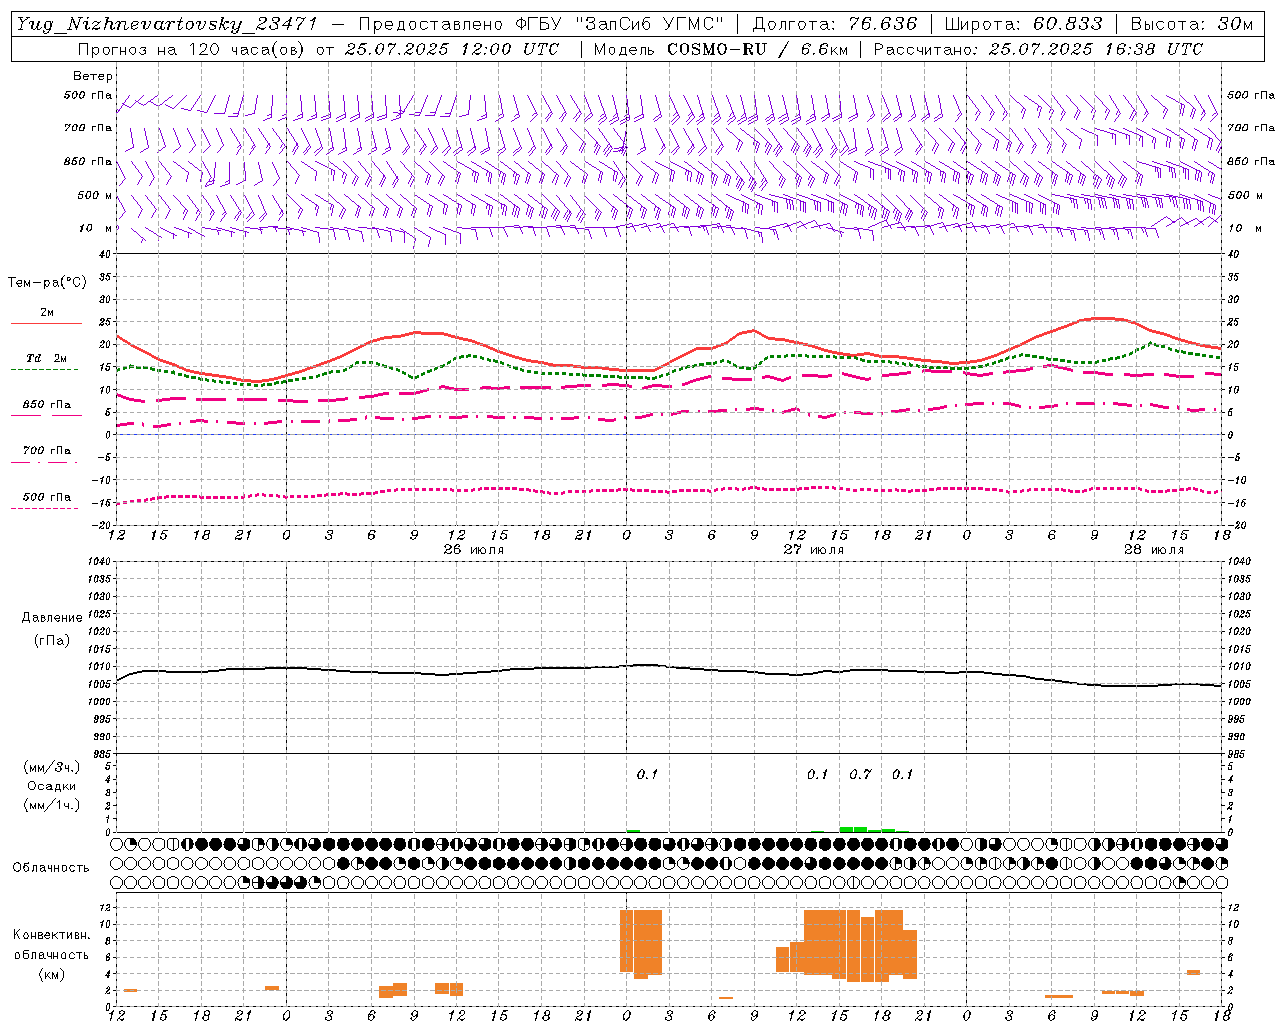Click the Давление panel label

click(52, 618)
